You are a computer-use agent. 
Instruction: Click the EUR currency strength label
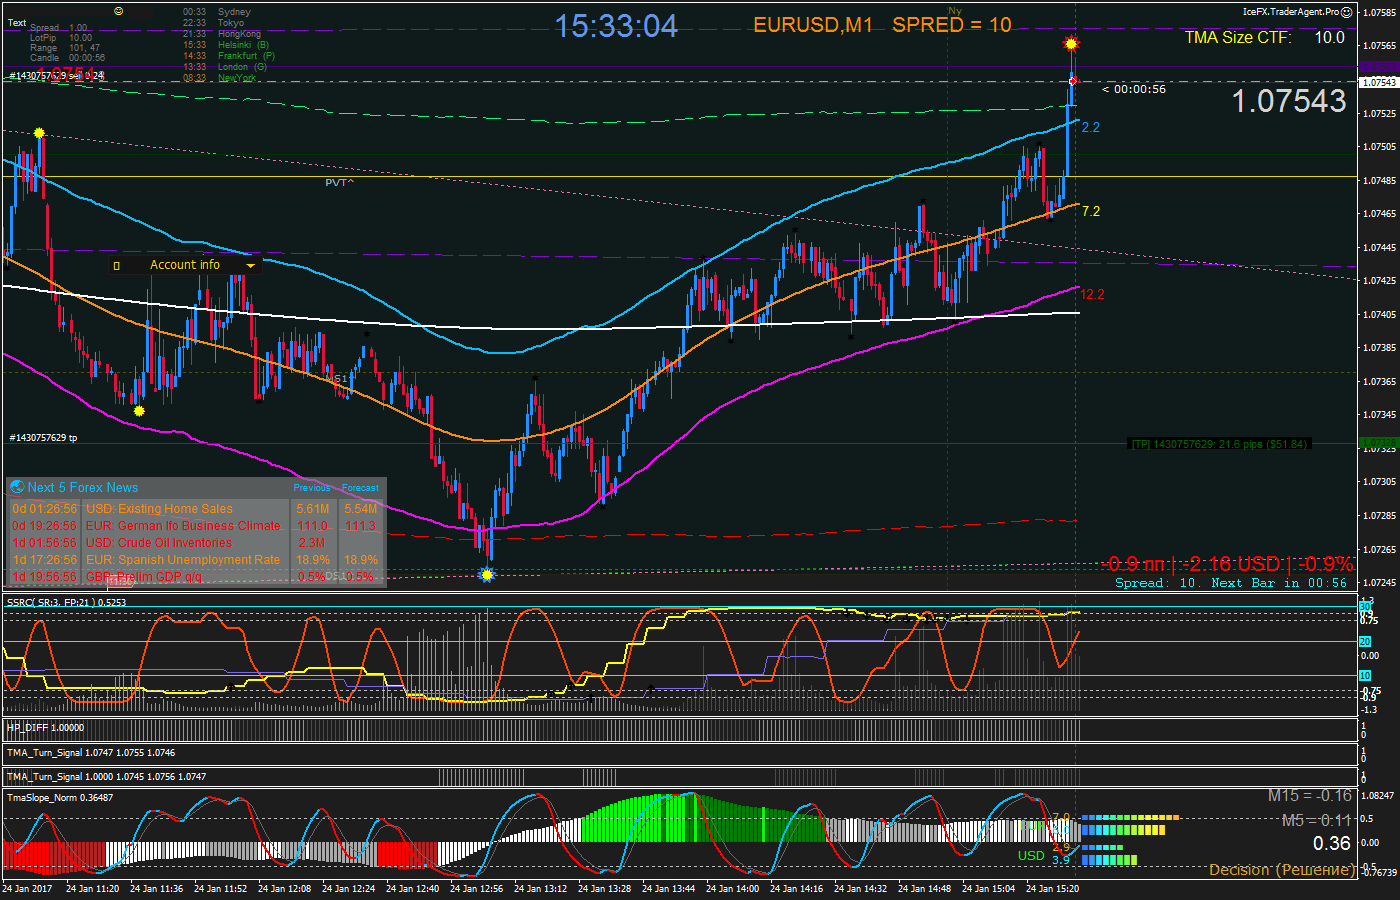(x=1031, y=826)
